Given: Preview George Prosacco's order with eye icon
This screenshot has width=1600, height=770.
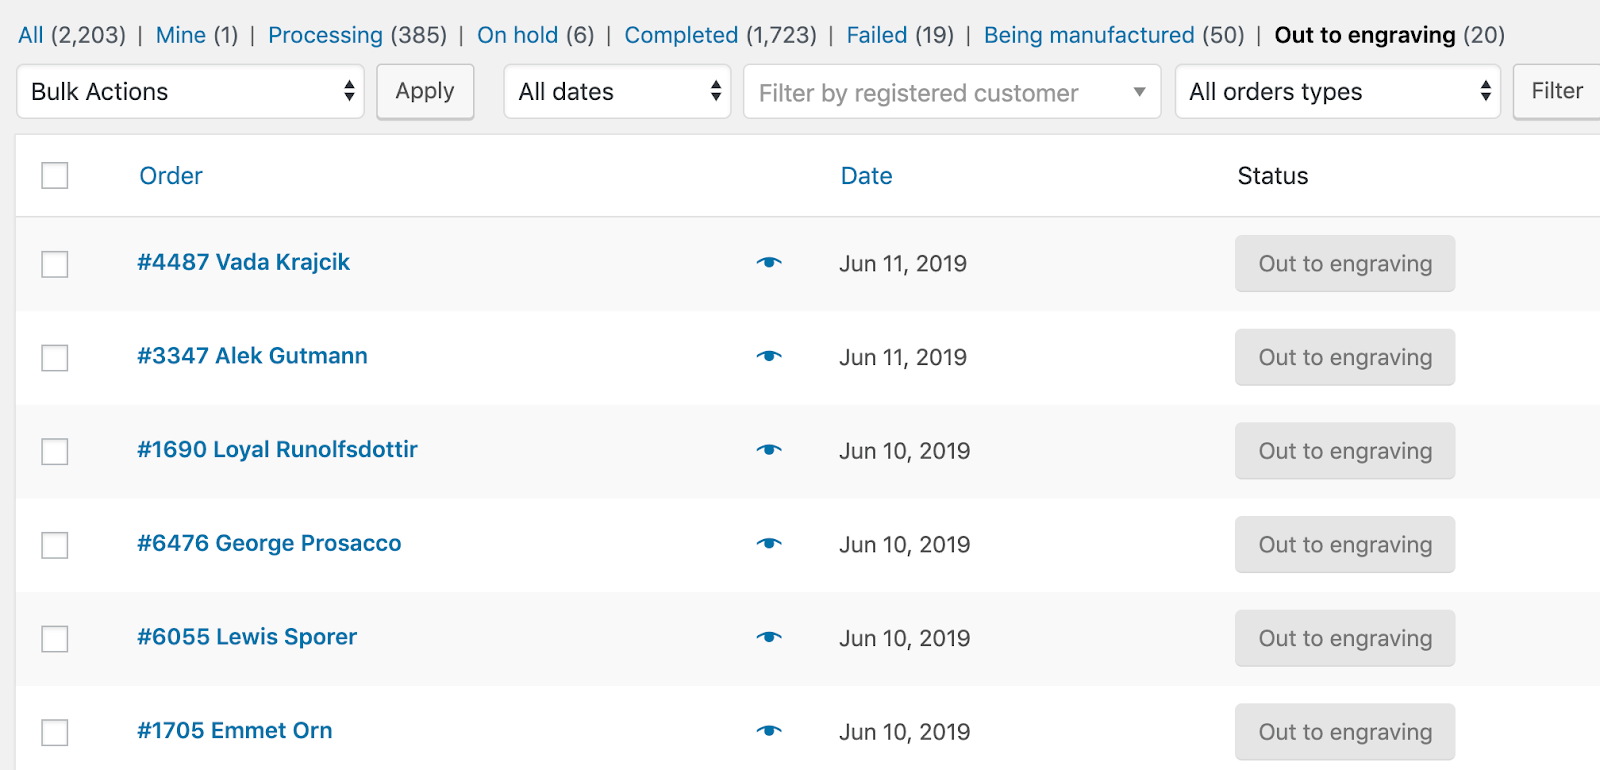Looking at the screenshot, I should (769, 544).
